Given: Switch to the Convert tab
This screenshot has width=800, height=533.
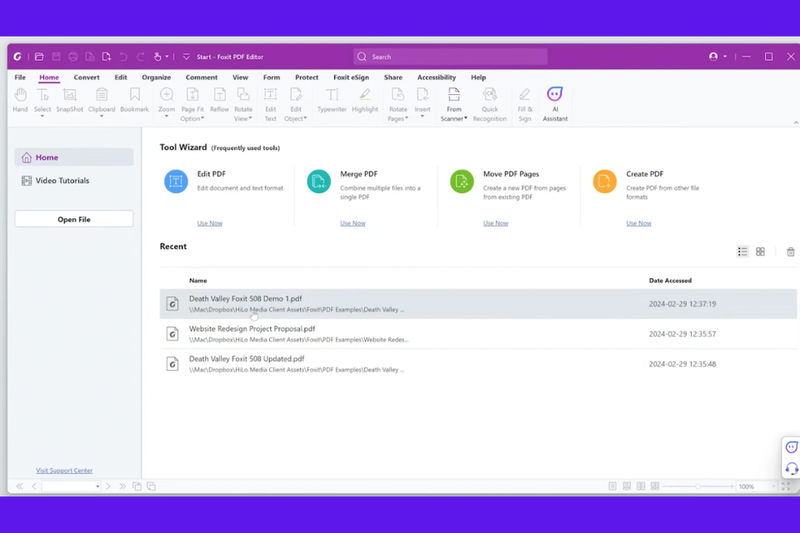Looking at the screenshot, I should [x=86, y=78].
